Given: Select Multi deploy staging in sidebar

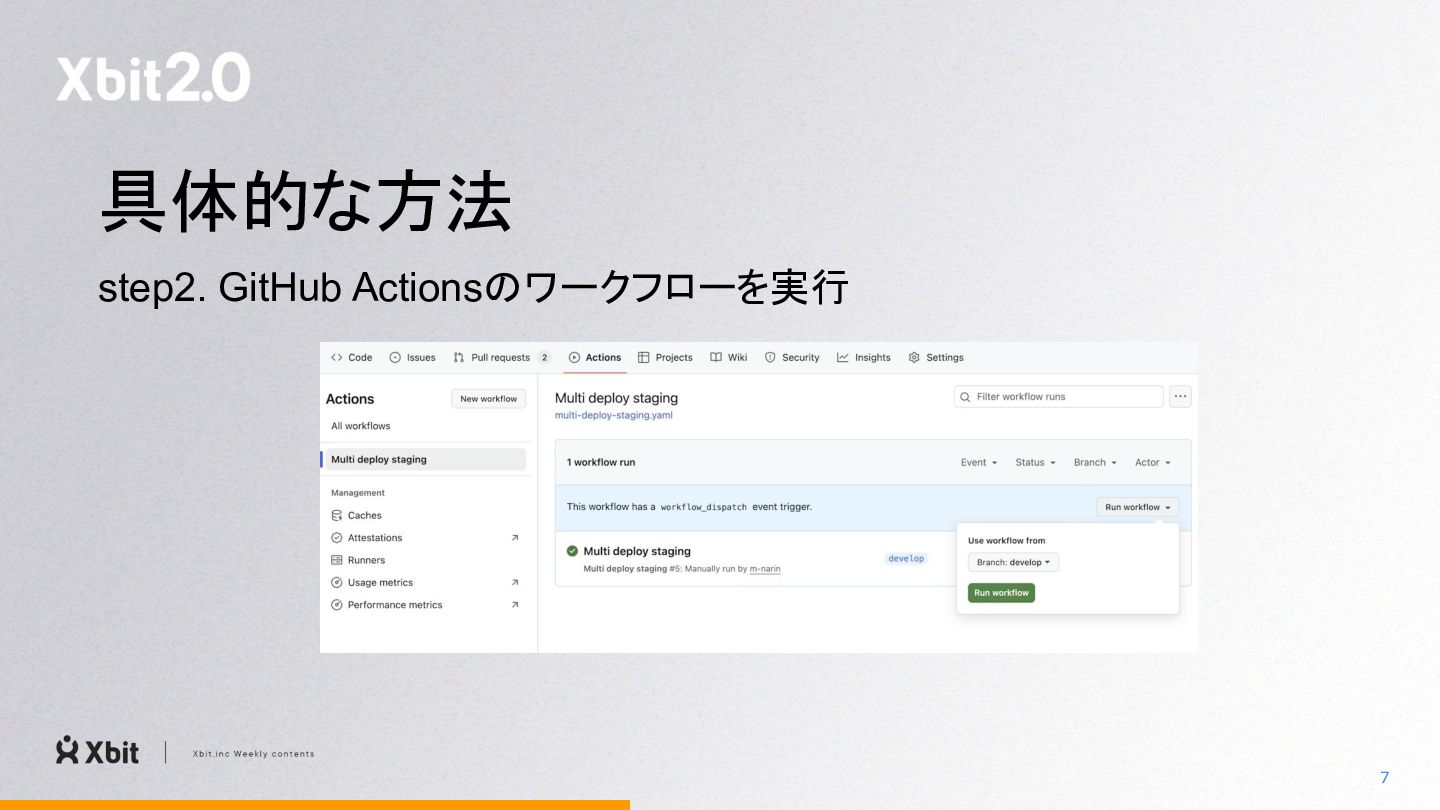Looking at the screenshot, I should 425,459.
